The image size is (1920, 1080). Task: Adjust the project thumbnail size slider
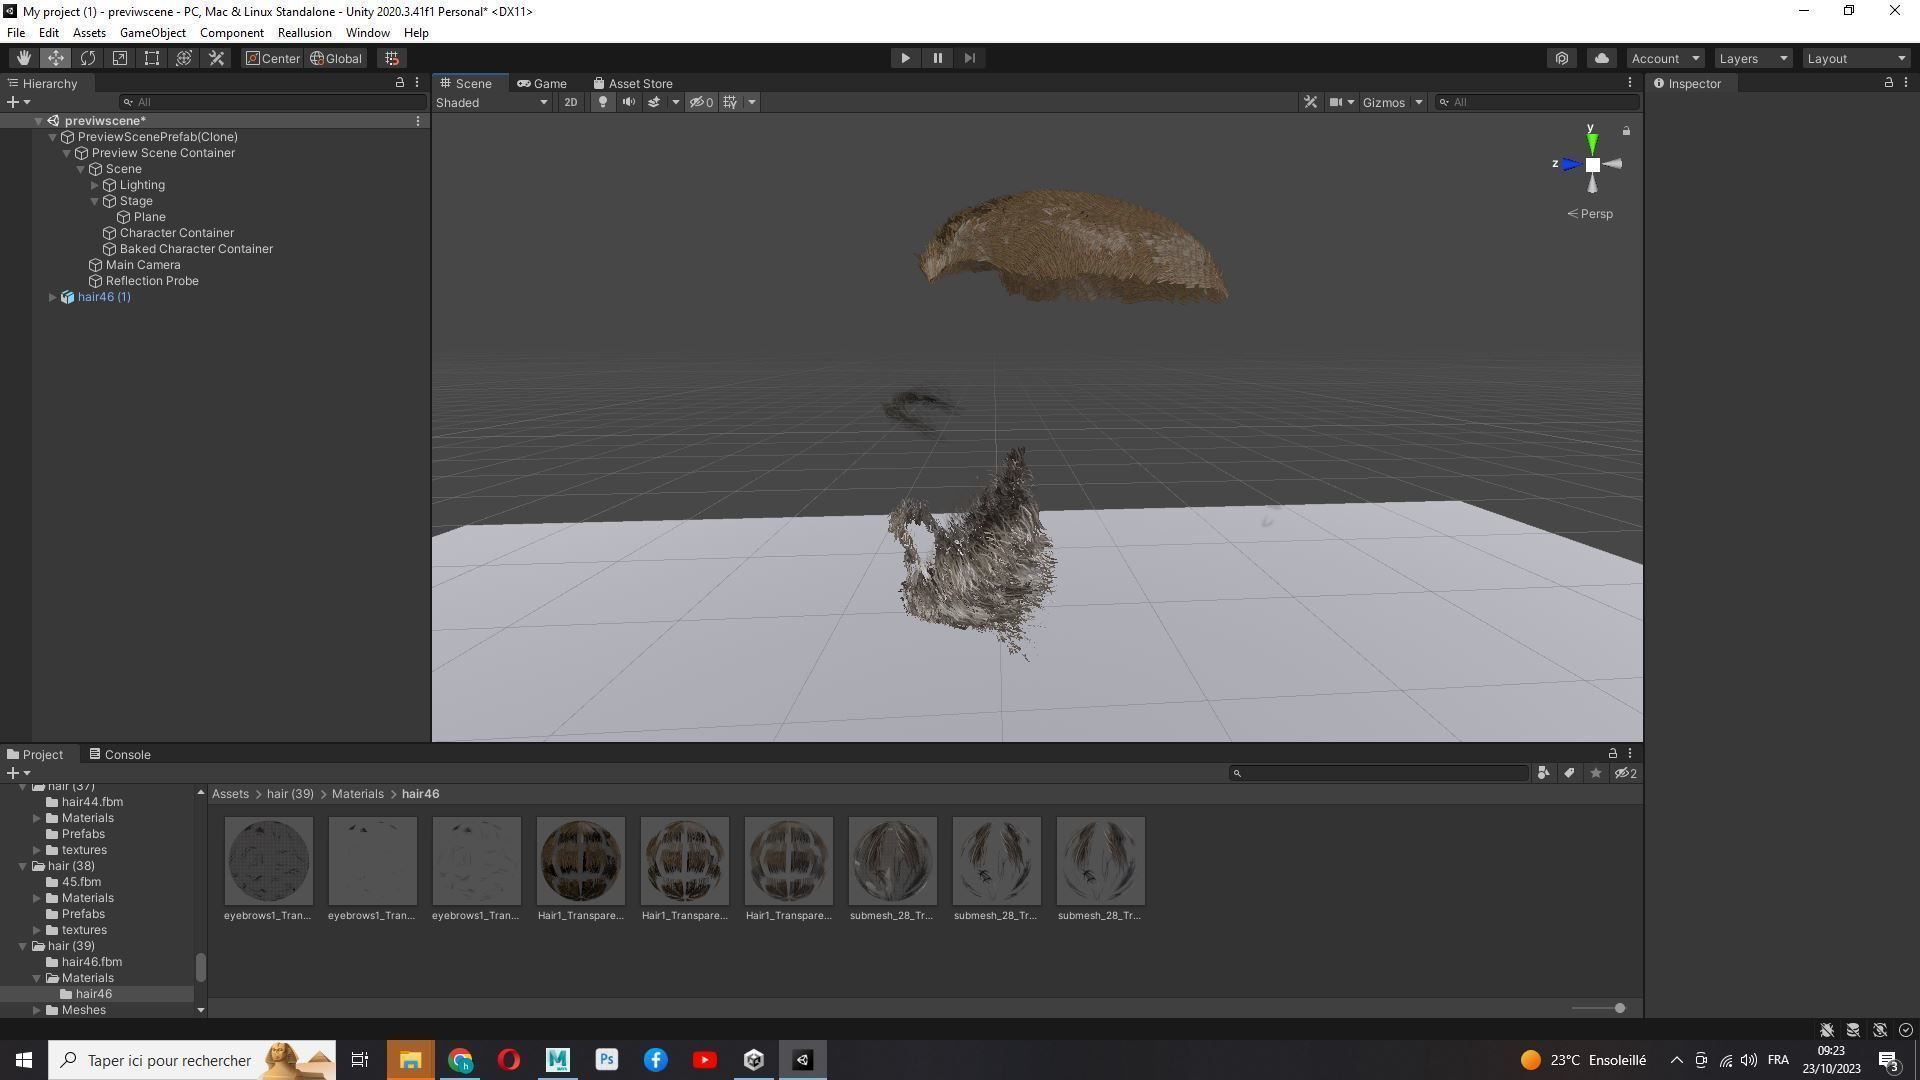click(1619, 1008)
